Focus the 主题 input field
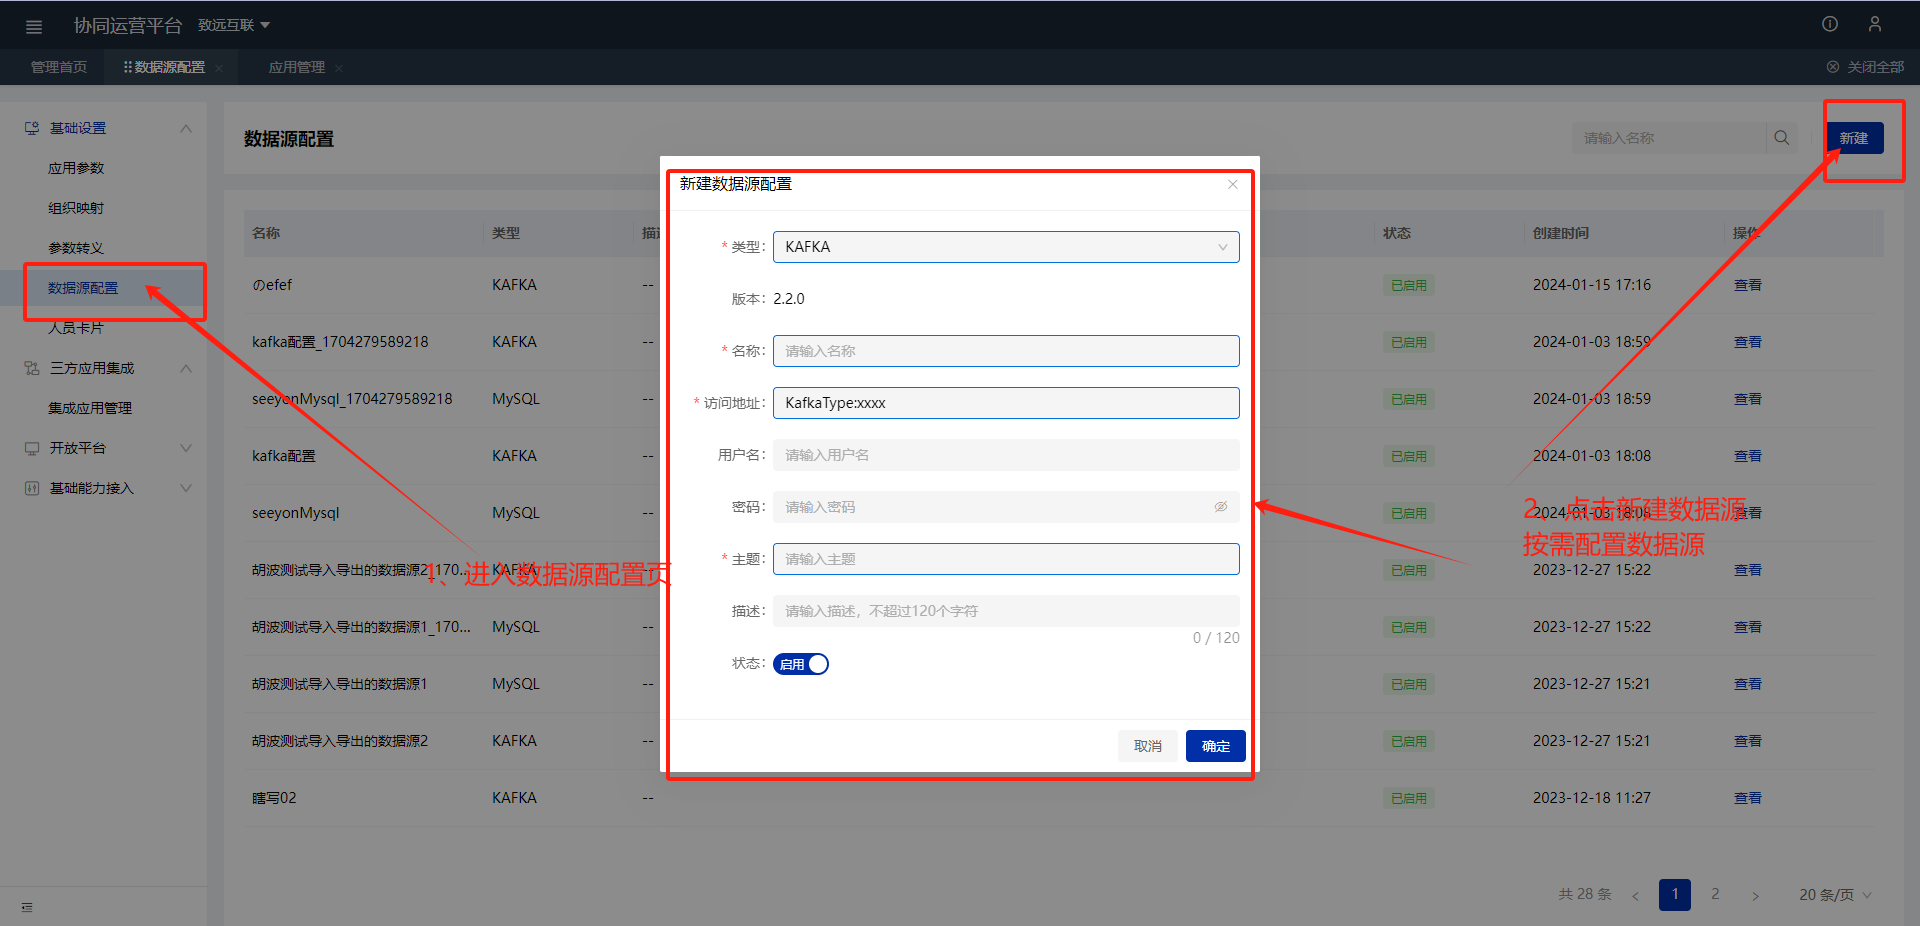This screenshot has height=926, width=1920. click(1006, 559)
